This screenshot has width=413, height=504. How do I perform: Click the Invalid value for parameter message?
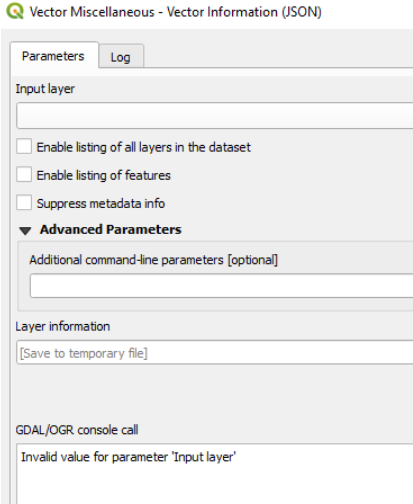point(129,457)
